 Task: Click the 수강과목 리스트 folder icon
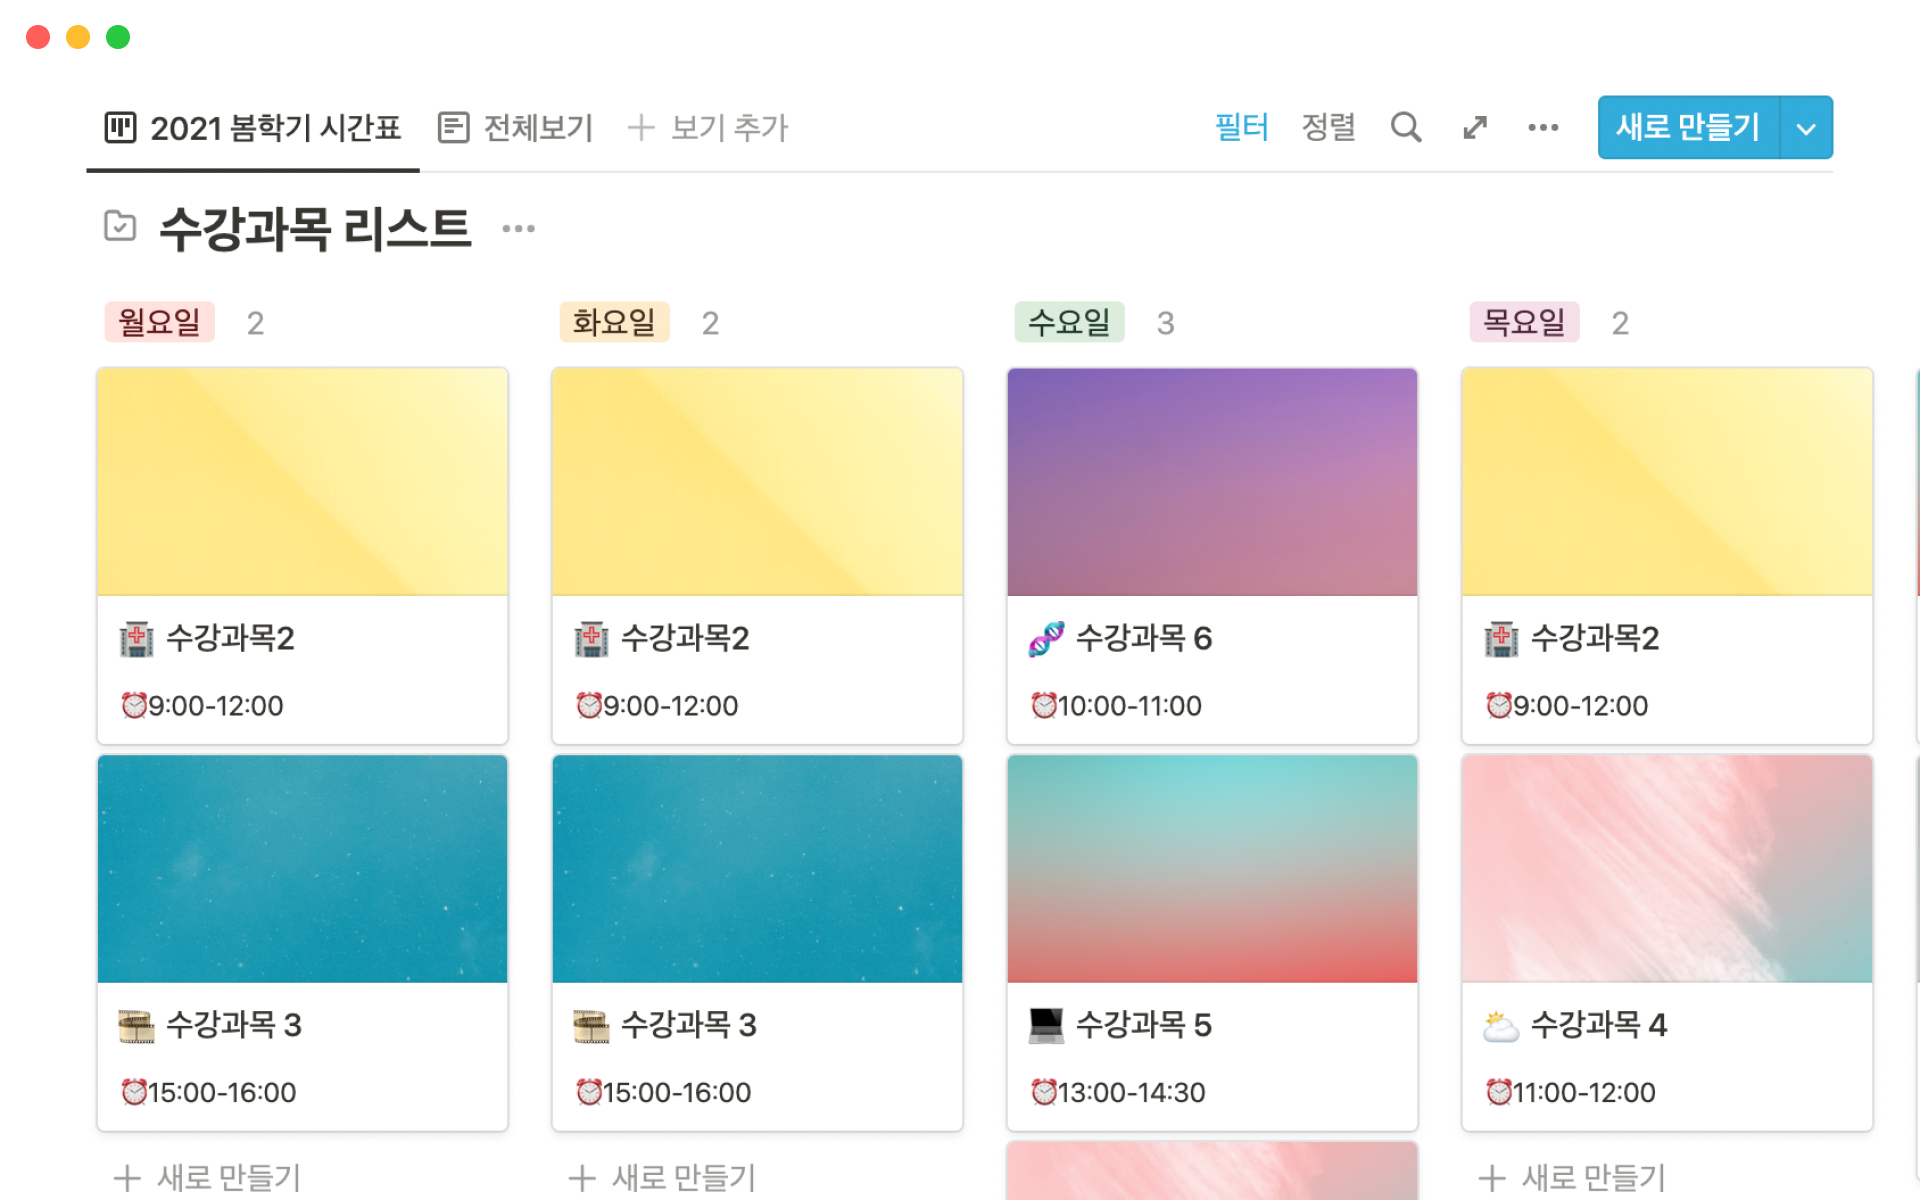120,226
